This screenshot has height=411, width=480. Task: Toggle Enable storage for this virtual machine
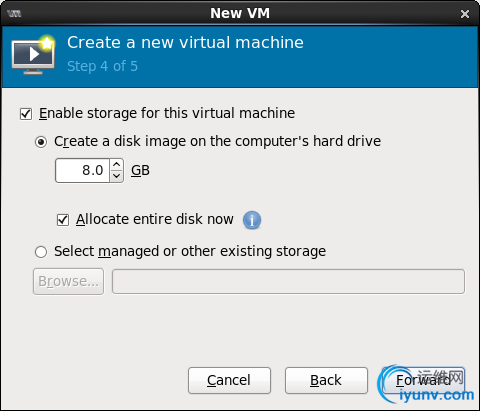[26, 114]
